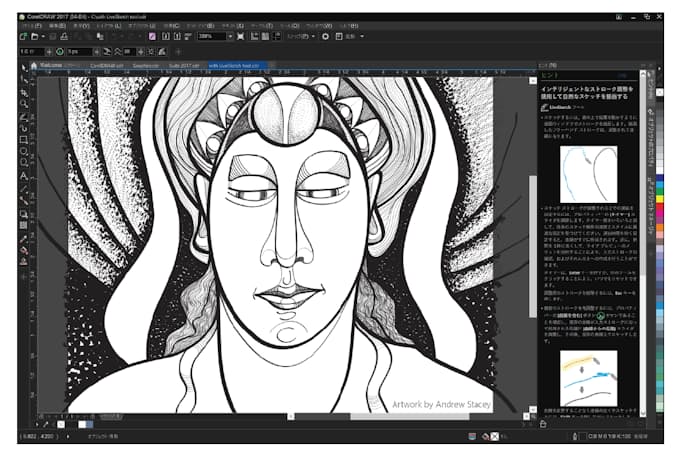Click the Print icon in toolbar
Screen dimensions: 680x463
pyautogui.click(x=64, y=36)
